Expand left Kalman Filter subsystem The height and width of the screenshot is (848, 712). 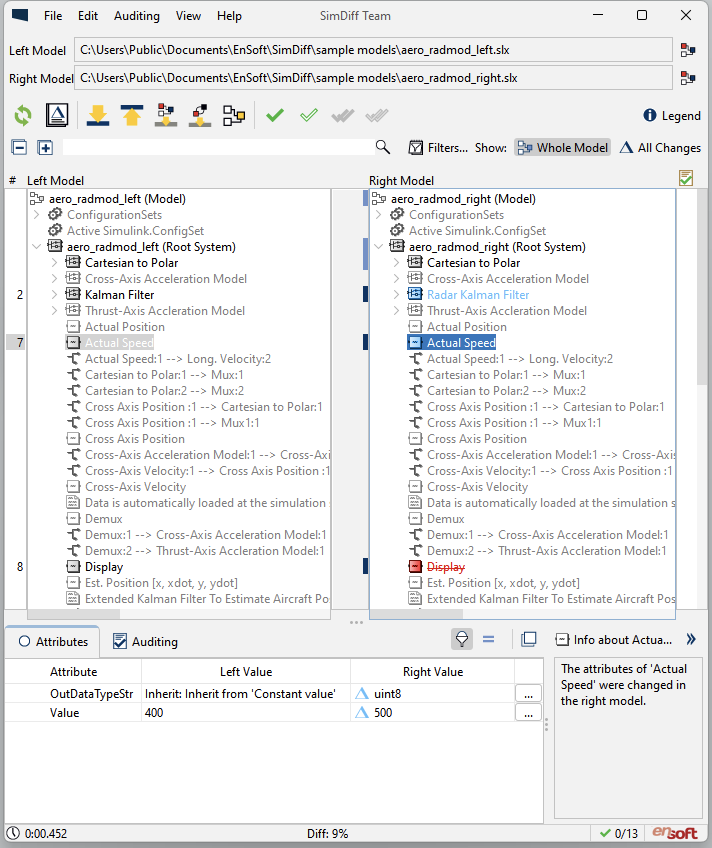click(55, 295)
